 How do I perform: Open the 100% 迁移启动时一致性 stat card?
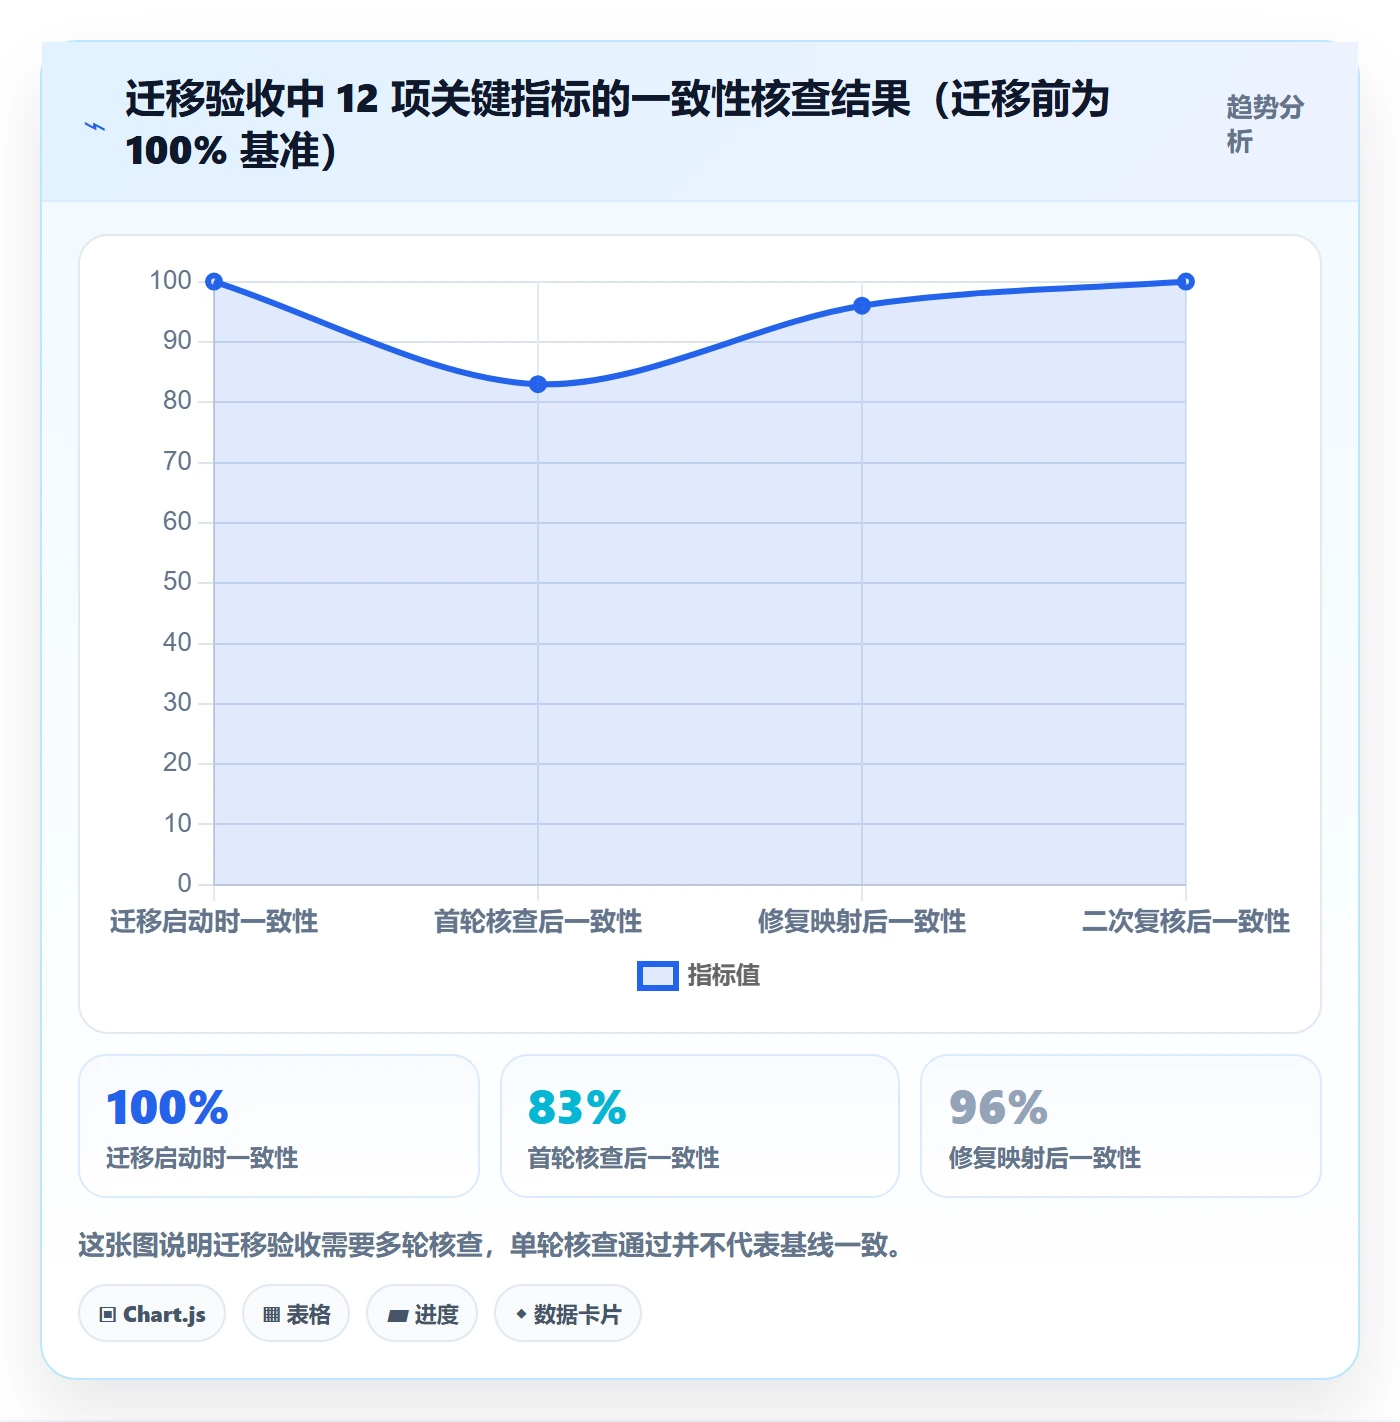coord(279,1126)
